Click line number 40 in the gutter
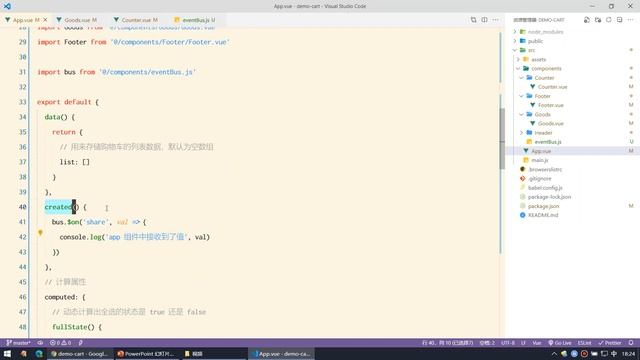 (22, 207)
